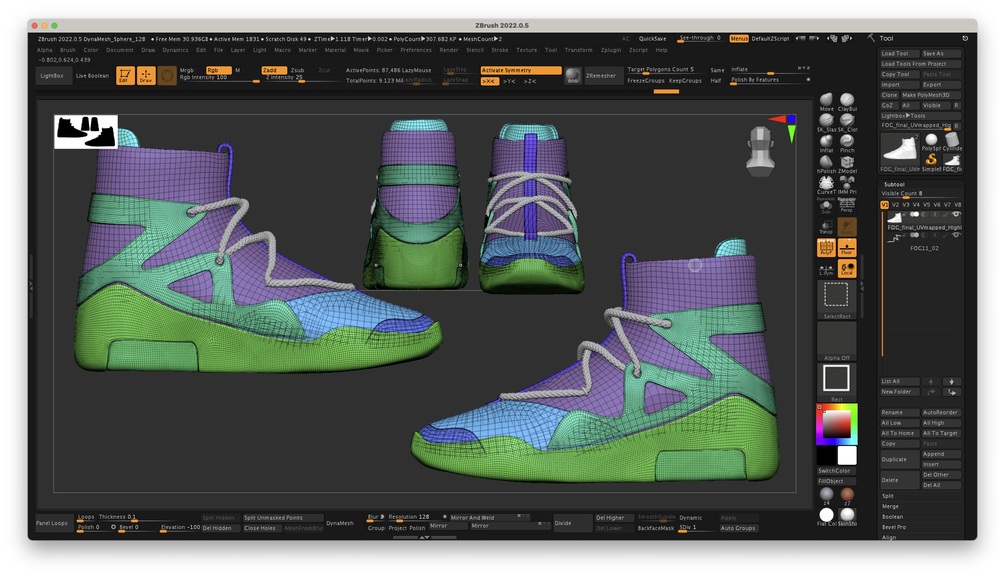Select the Cylinder3D tool thumbnail
The image size is (1005, 577).
[x=952, y=142]
